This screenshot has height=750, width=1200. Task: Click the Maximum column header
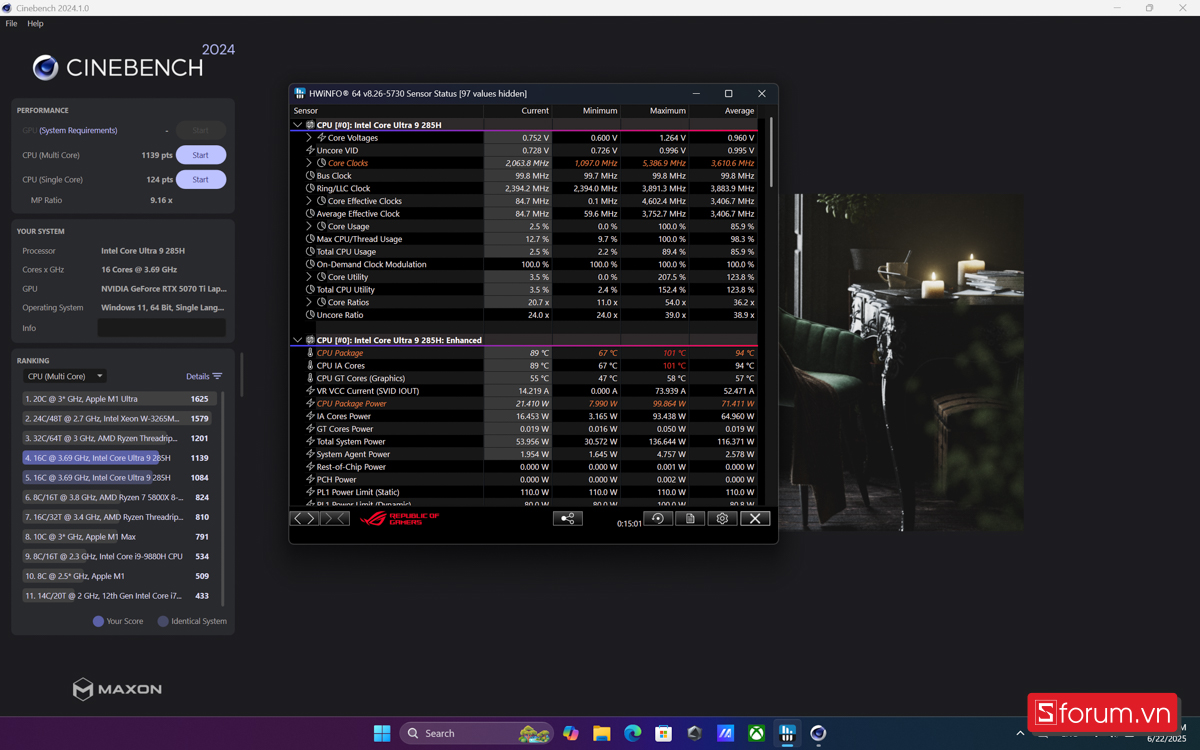click(x=655, y=110)
